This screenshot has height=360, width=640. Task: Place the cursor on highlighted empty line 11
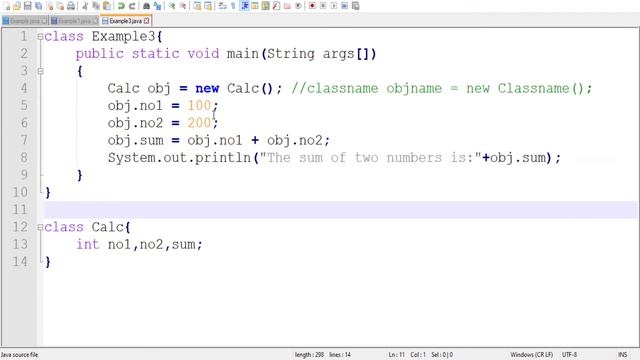[340, 209]
